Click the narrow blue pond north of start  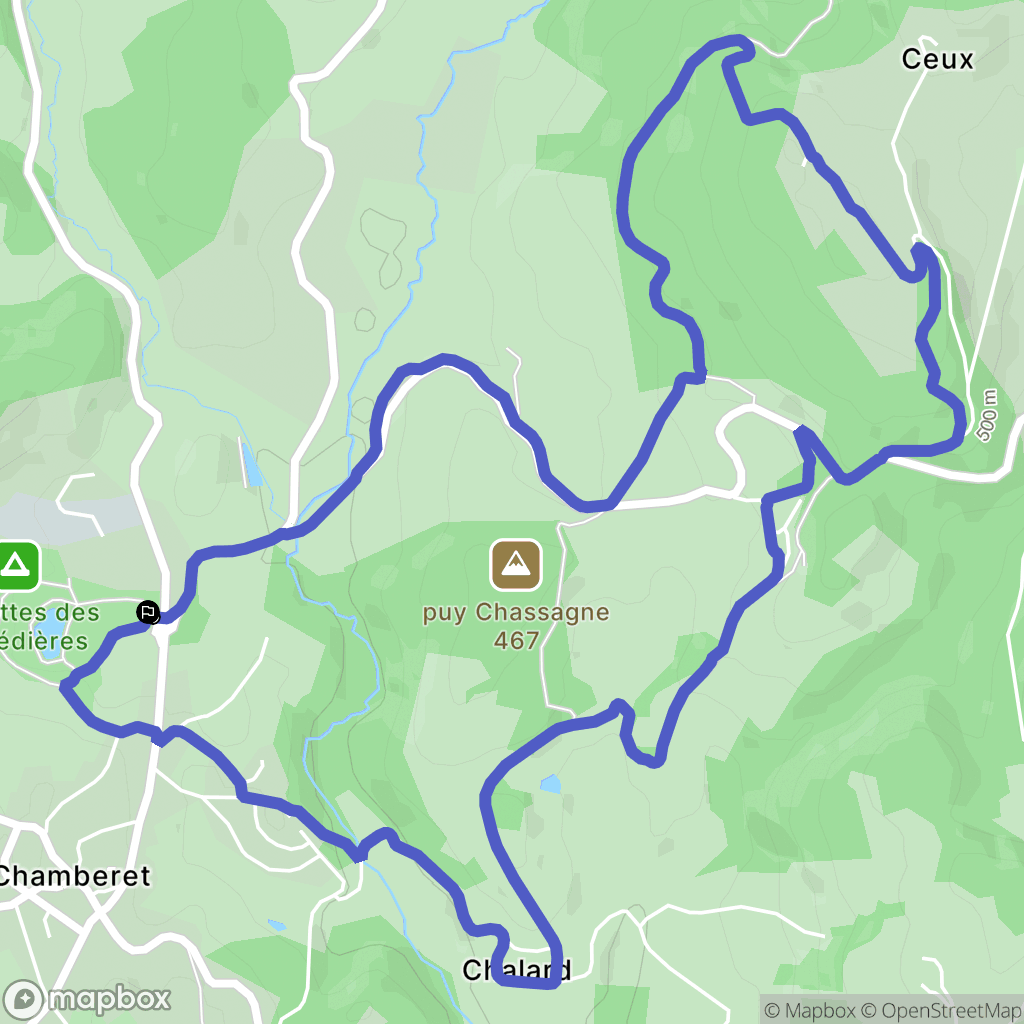252,465
